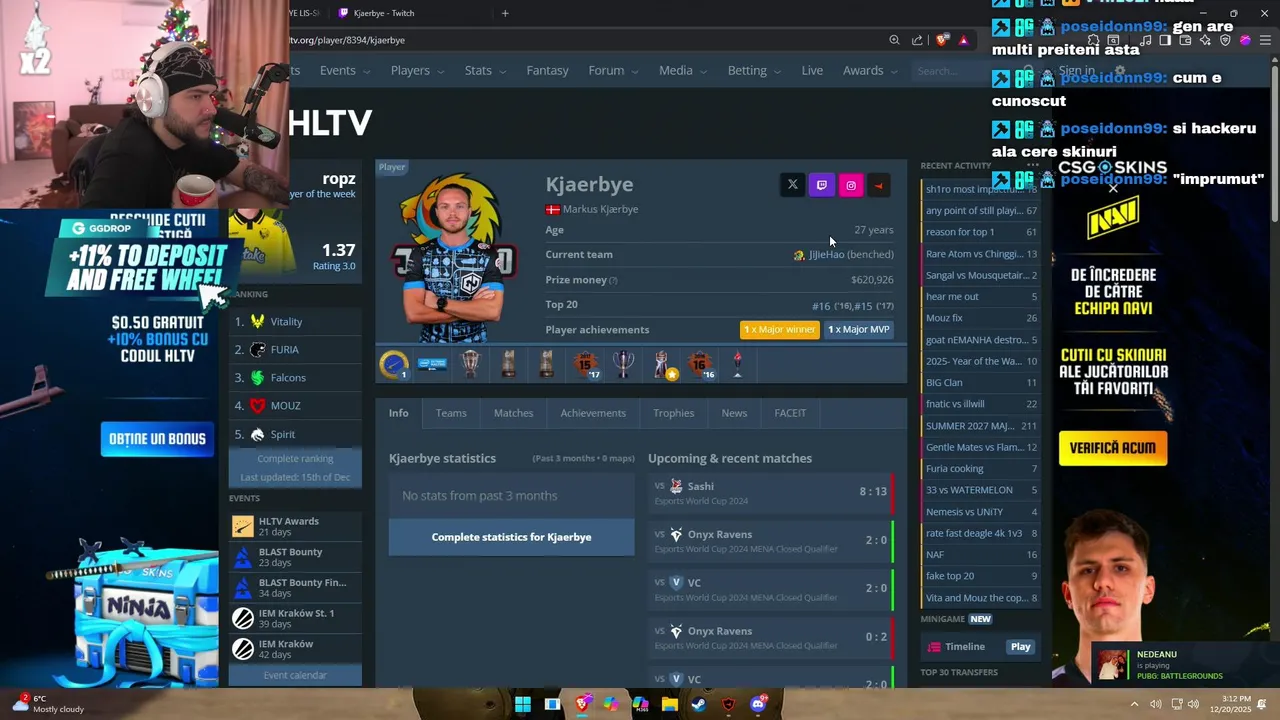Switch to the Trophies tab
1280x720 pixels.
coord(673,413)
